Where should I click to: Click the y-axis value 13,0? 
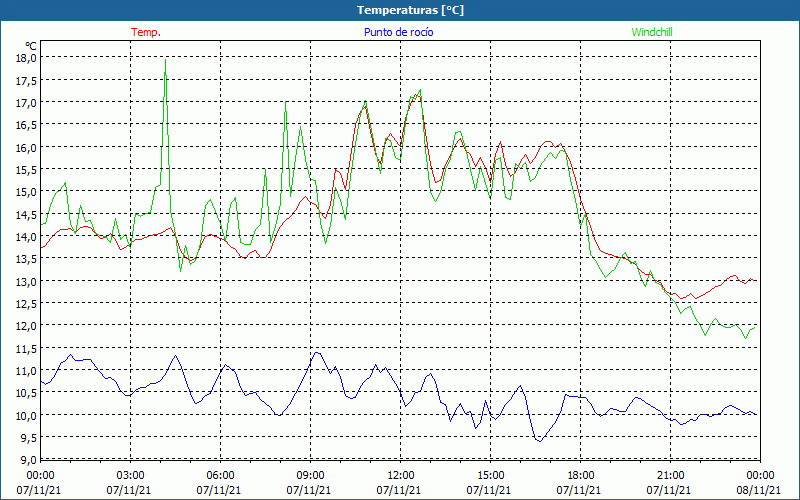(x=26, y=281)
